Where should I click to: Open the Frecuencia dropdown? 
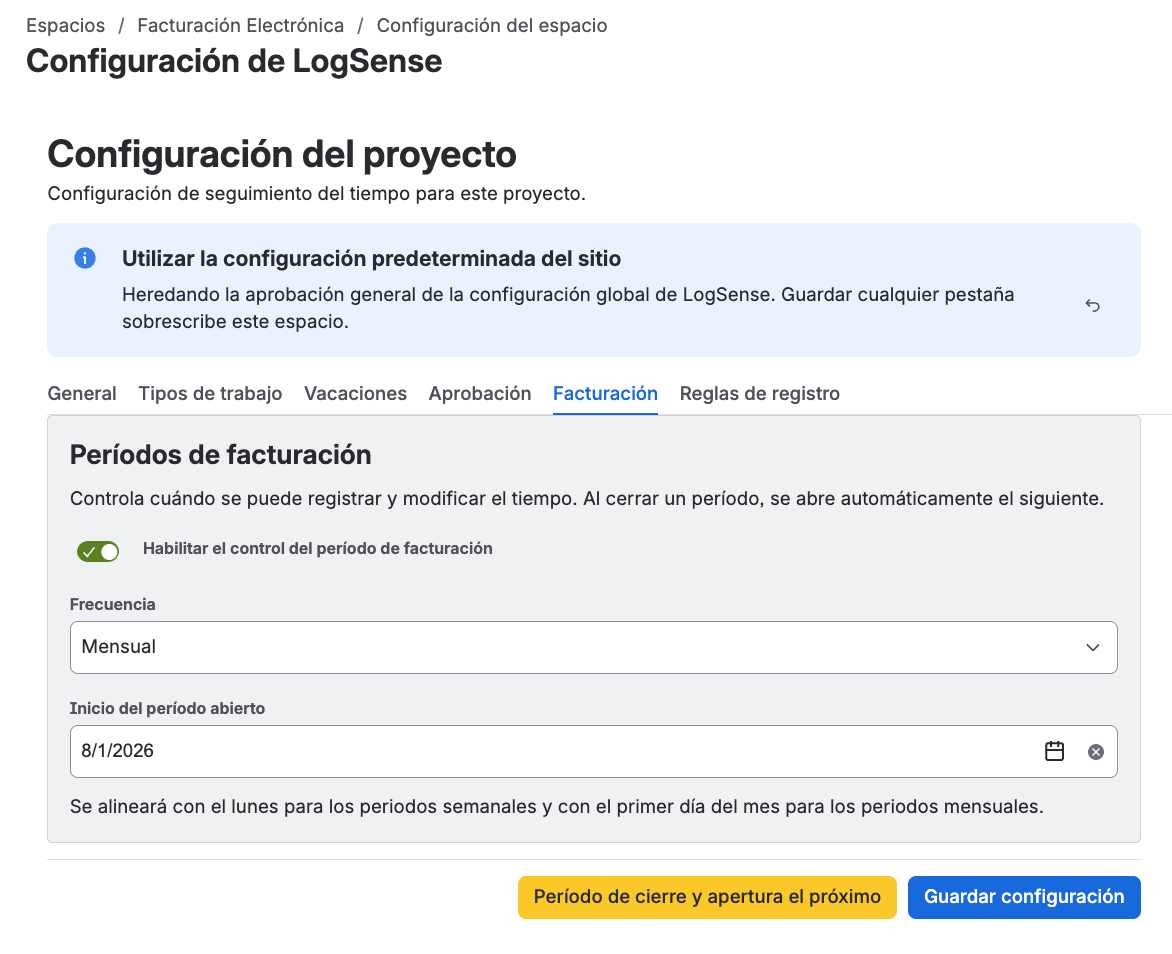tap(593, 647)
